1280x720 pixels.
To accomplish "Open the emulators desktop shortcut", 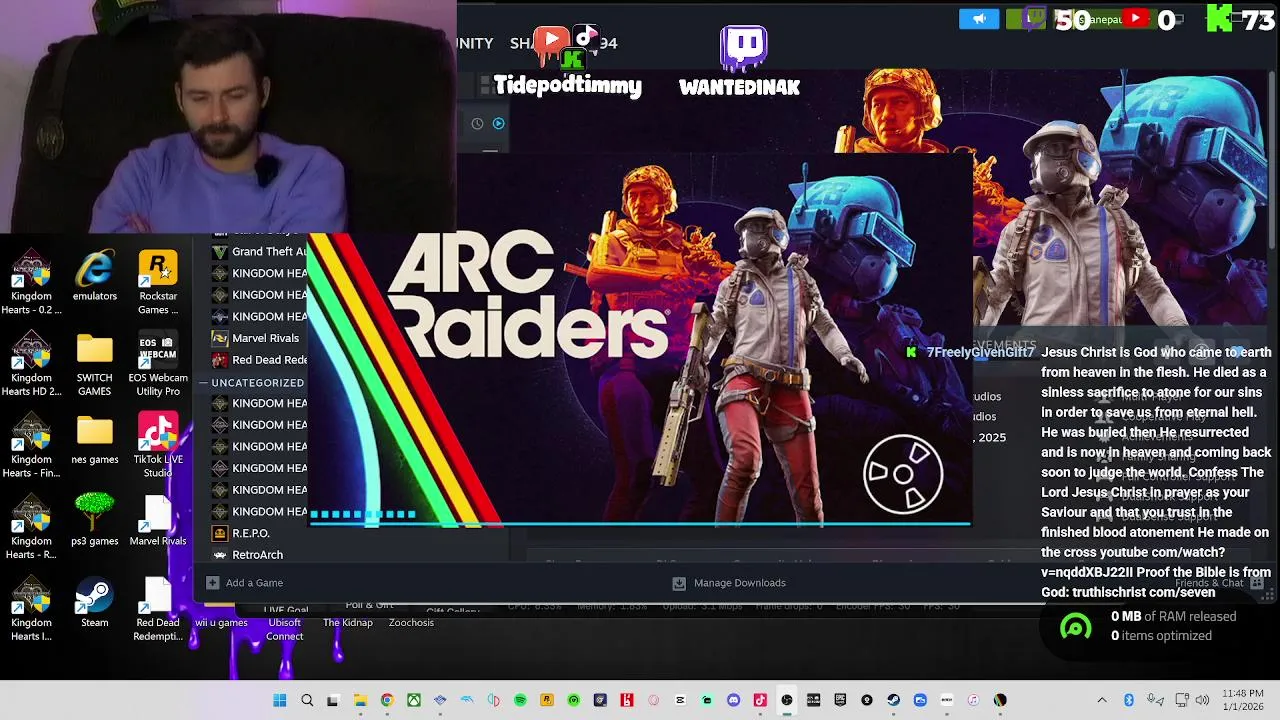I will [x=95, y=277].
